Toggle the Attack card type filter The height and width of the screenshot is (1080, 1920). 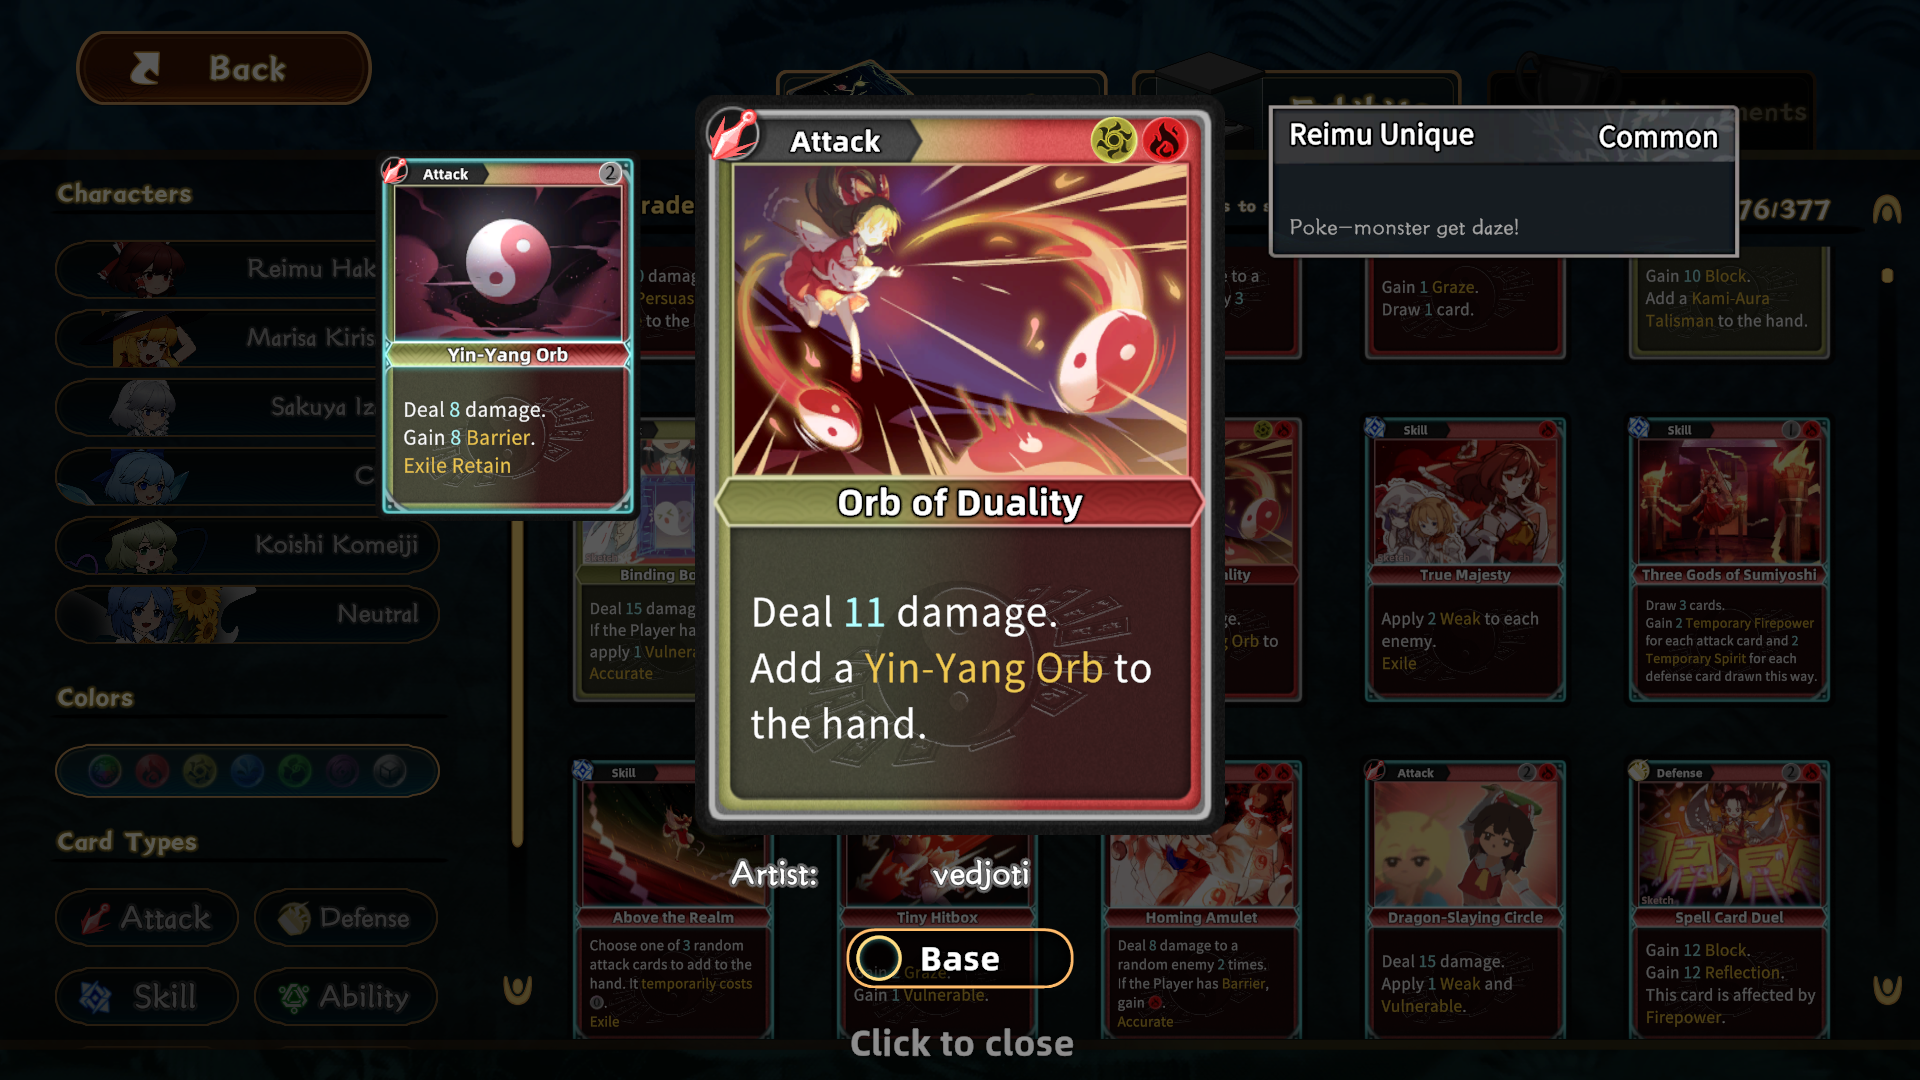point(147,918)
